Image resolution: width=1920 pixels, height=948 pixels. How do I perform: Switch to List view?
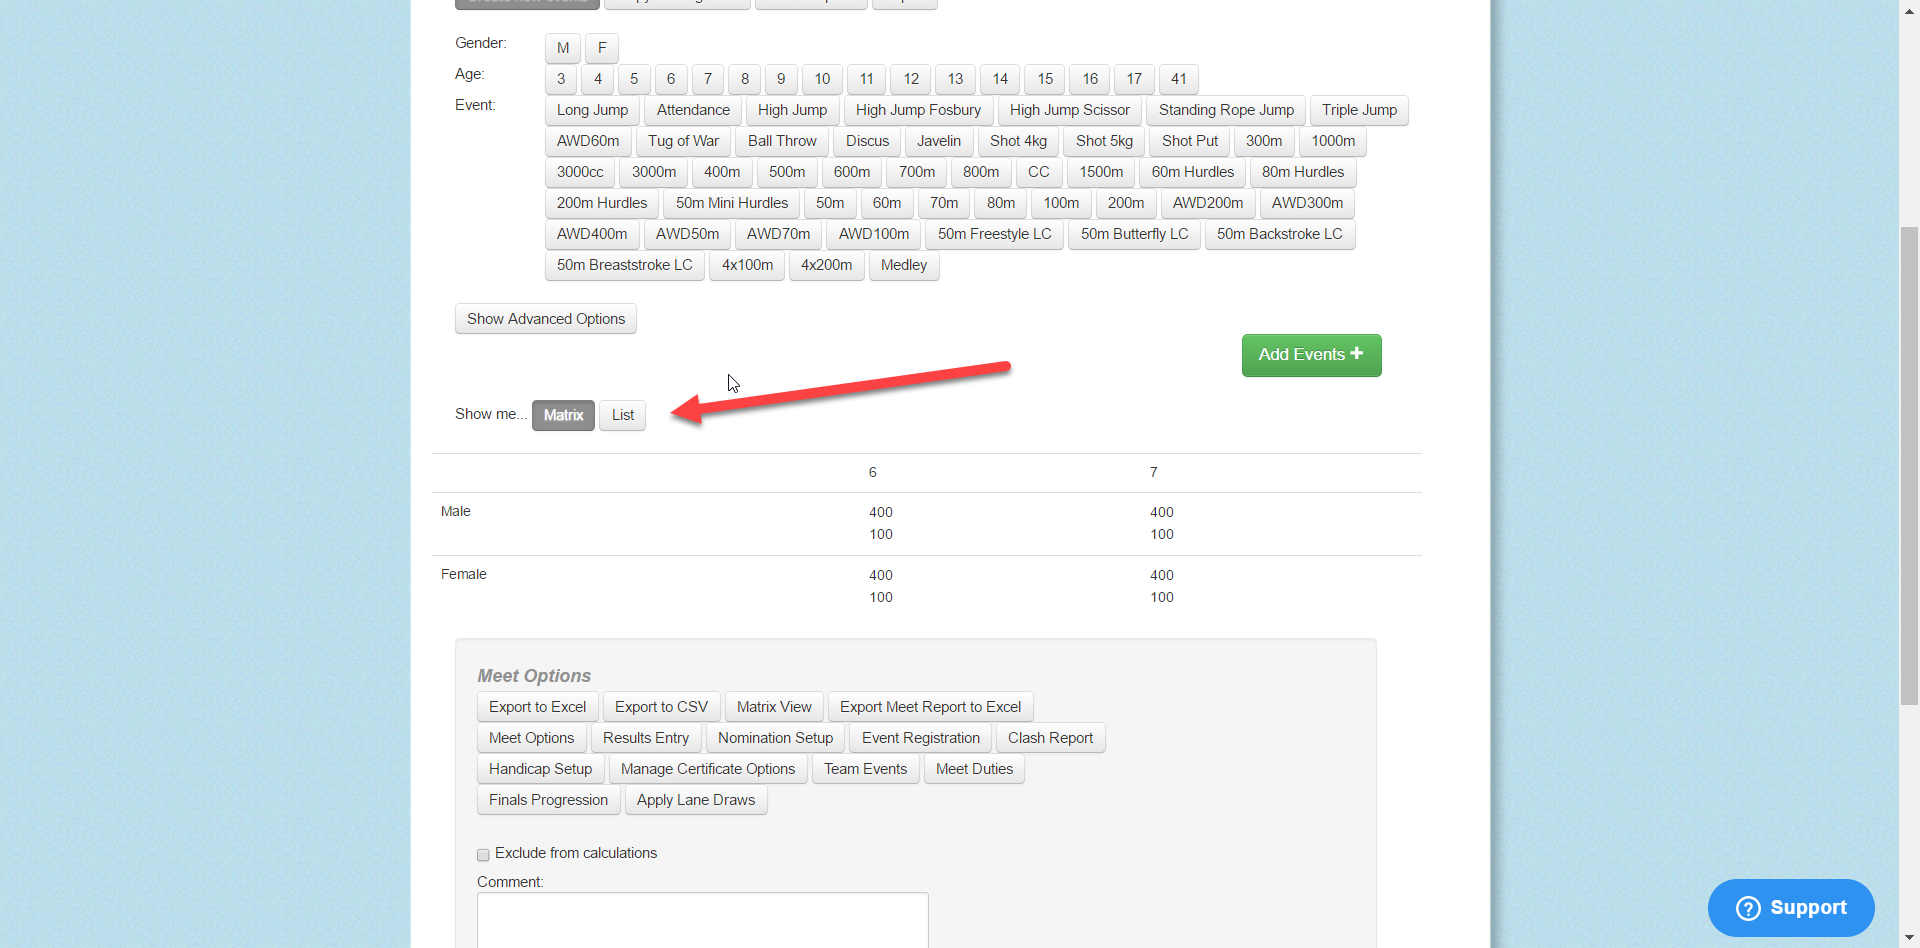(623, 415)
